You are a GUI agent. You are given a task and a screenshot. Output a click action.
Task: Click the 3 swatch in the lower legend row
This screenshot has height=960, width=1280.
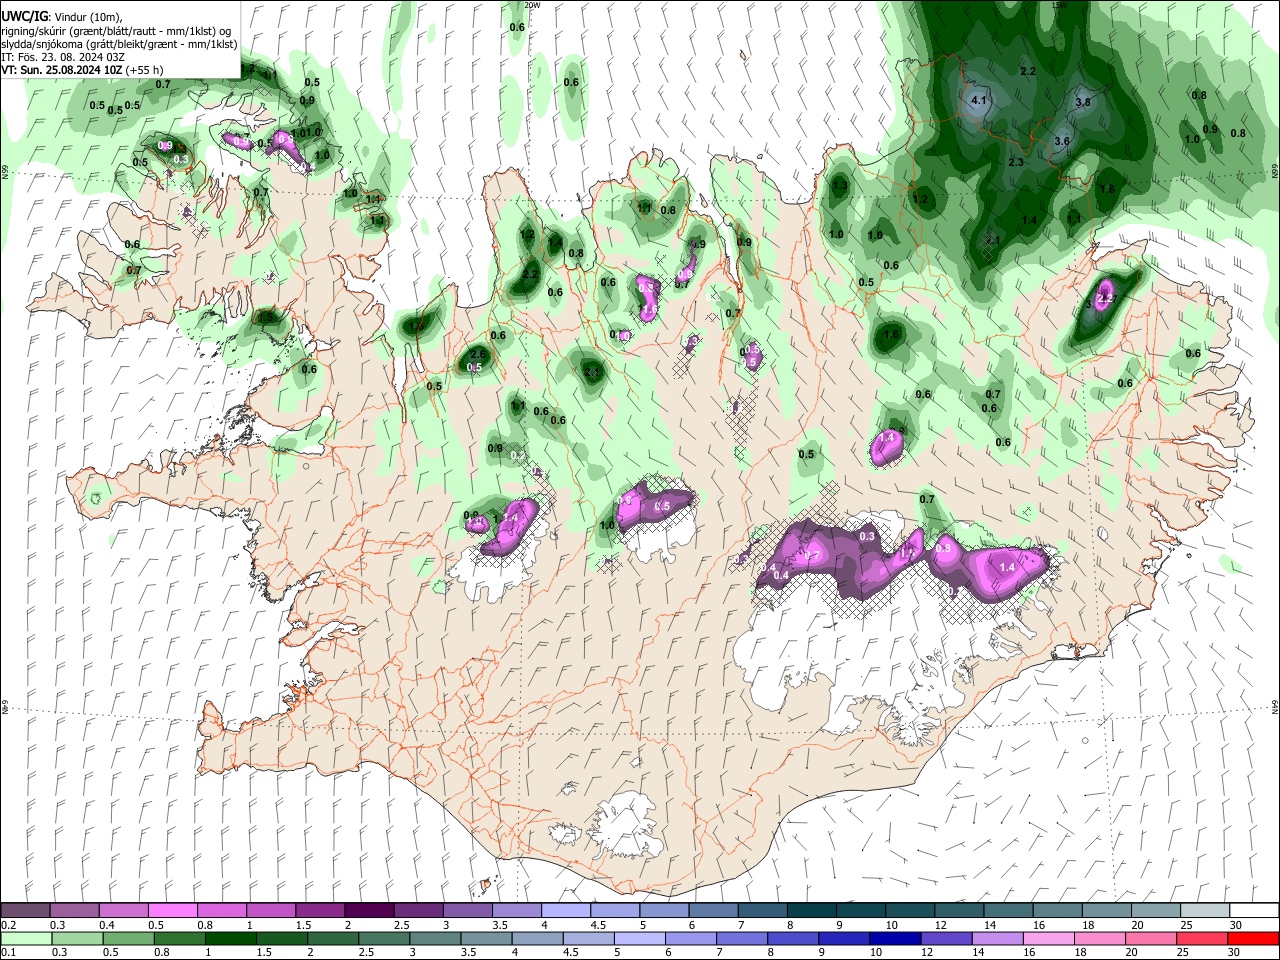(434, 938)
